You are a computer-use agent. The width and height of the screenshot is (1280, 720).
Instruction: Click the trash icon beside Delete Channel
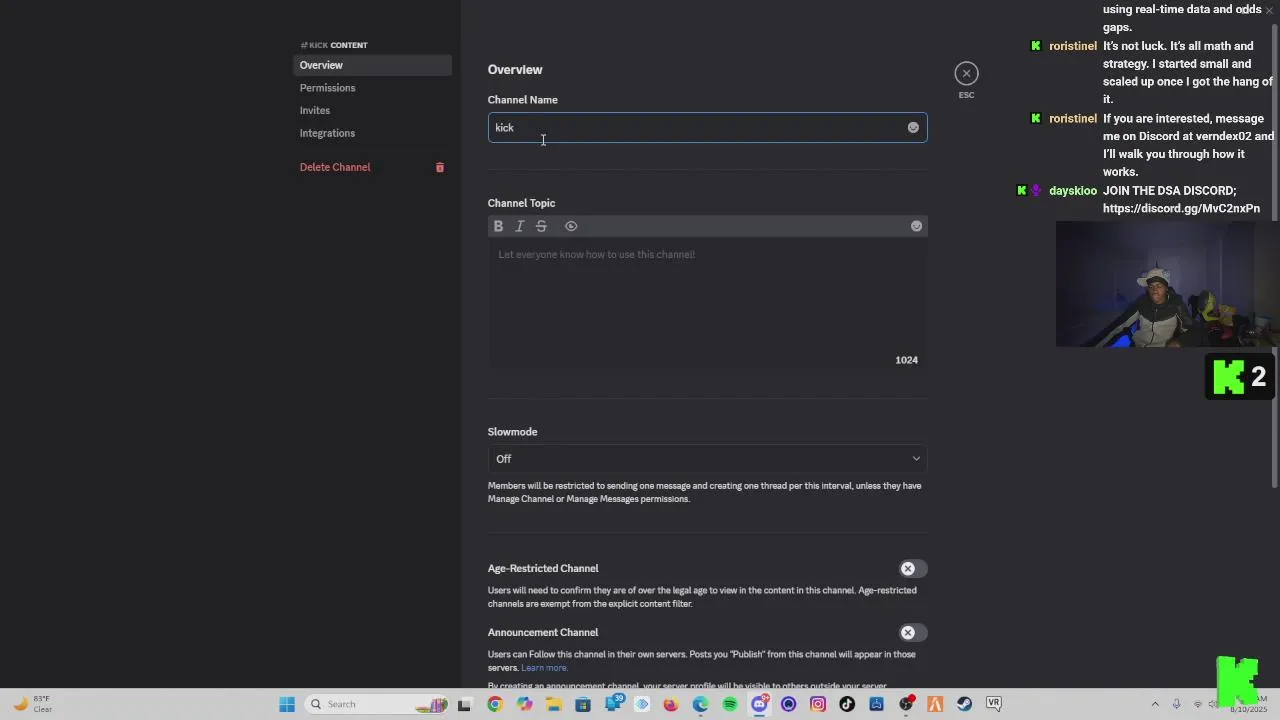coord(439,167)
